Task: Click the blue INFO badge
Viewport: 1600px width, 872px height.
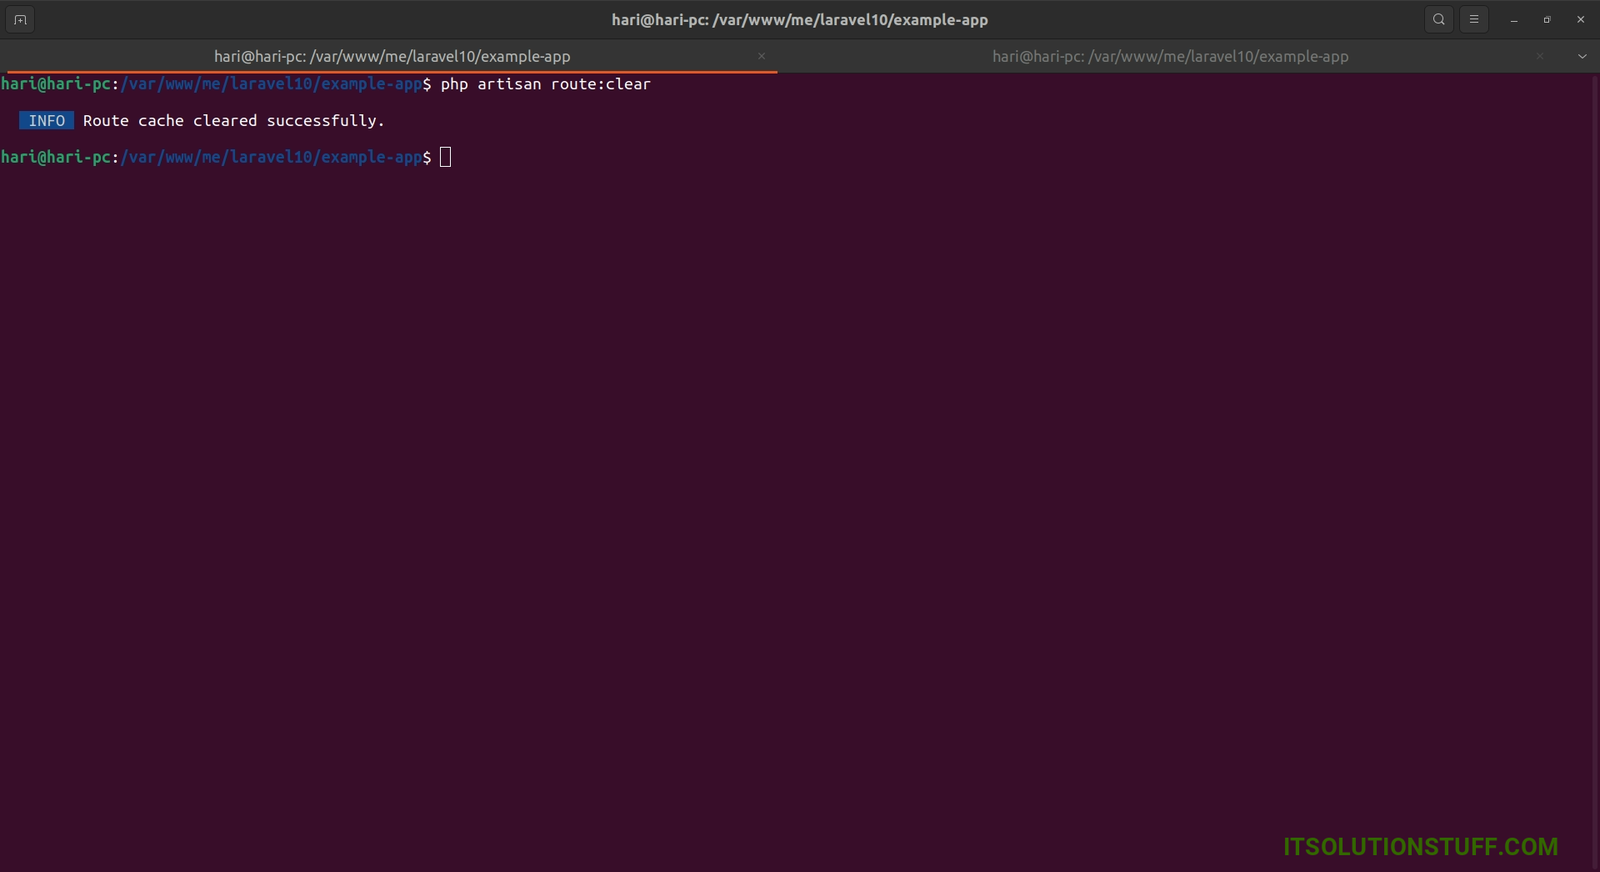Action: pyautogui.click(x=46, y=121)
